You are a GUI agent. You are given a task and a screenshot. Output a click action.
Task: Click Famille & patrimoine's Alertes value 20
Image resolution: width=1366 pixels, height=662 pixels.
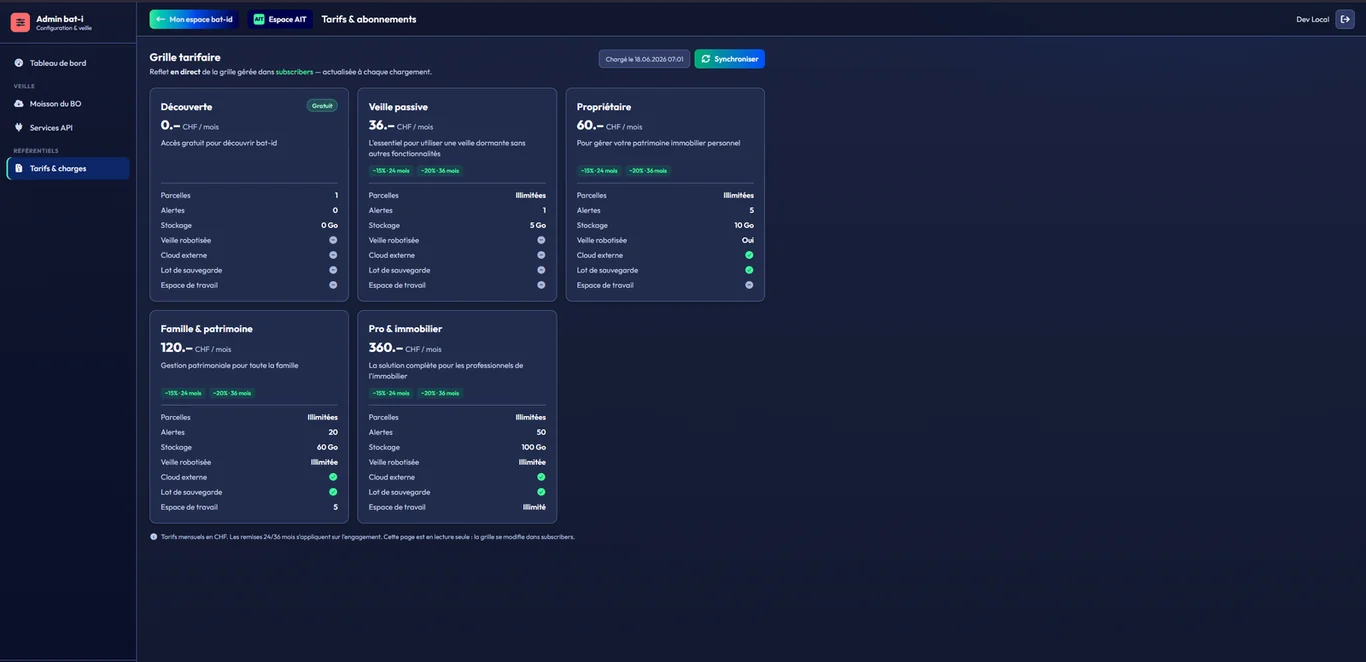click(x=333, y=432)
